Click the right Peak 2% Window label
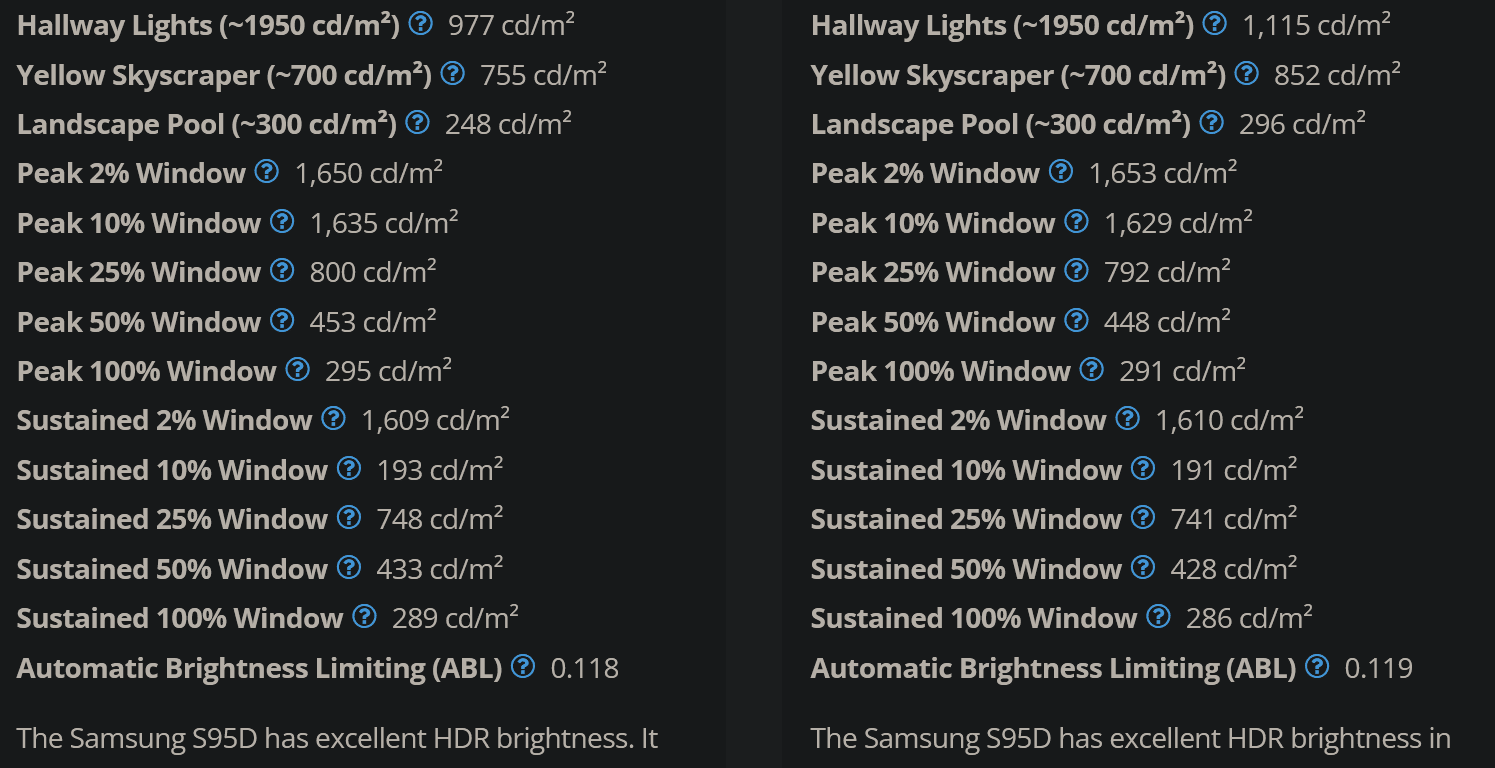This screenshot has width=1495, height=768. pos(925,173)
